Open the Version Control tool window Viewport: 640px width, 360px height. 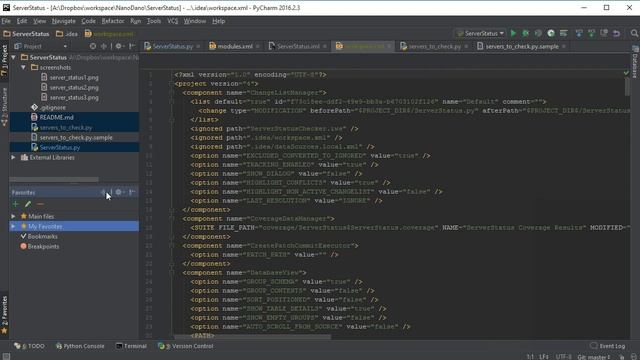pyautogui.click(x=186, y=346)
